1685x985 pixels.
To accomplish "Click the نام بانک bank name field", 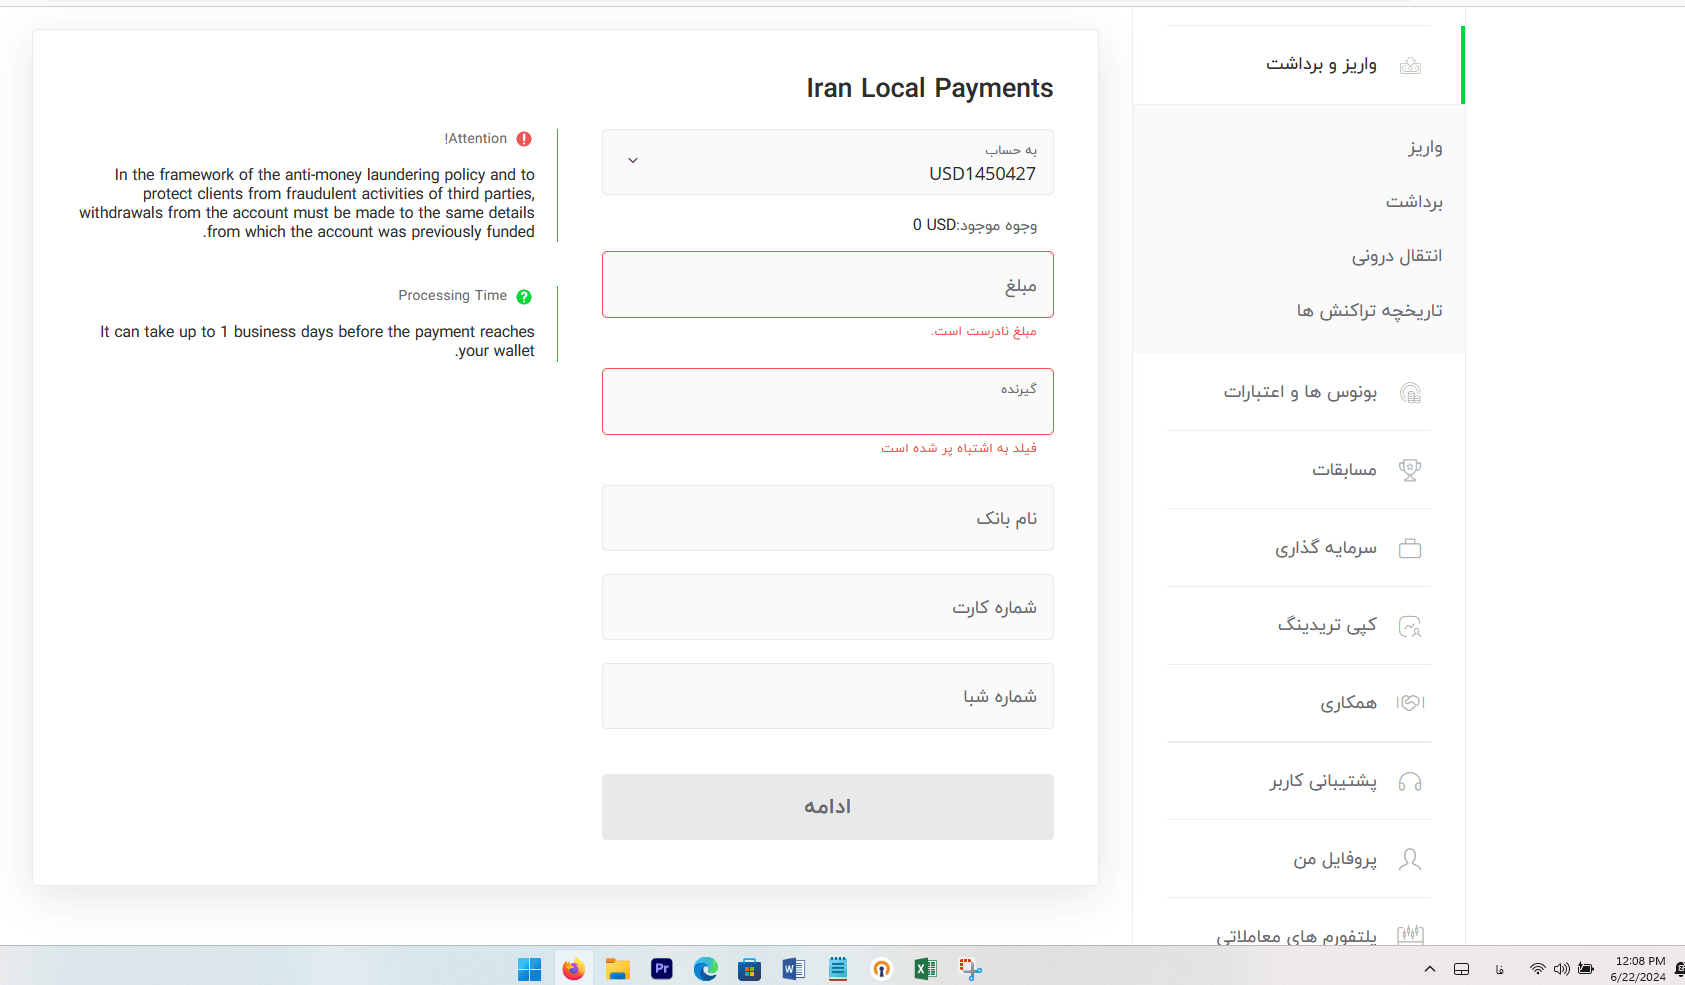I will click(828, 518).
